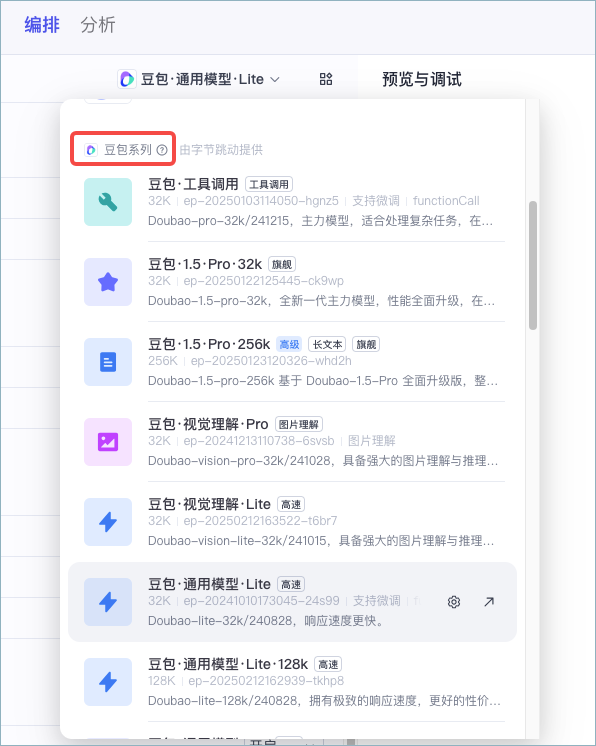Select the 豆包·视觉理解·Pro model
The image size is (596, 746).
(294, 442)
